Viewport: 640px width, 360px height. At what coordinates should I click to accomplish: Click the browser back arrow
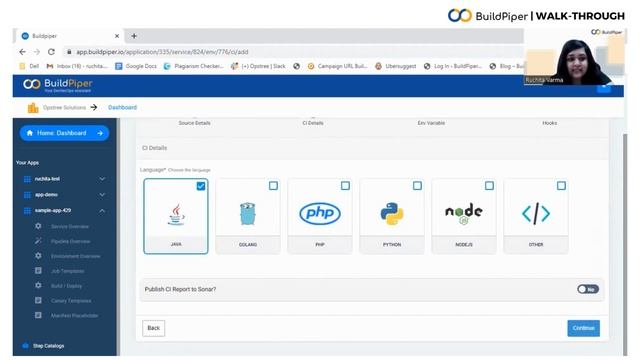22,52
